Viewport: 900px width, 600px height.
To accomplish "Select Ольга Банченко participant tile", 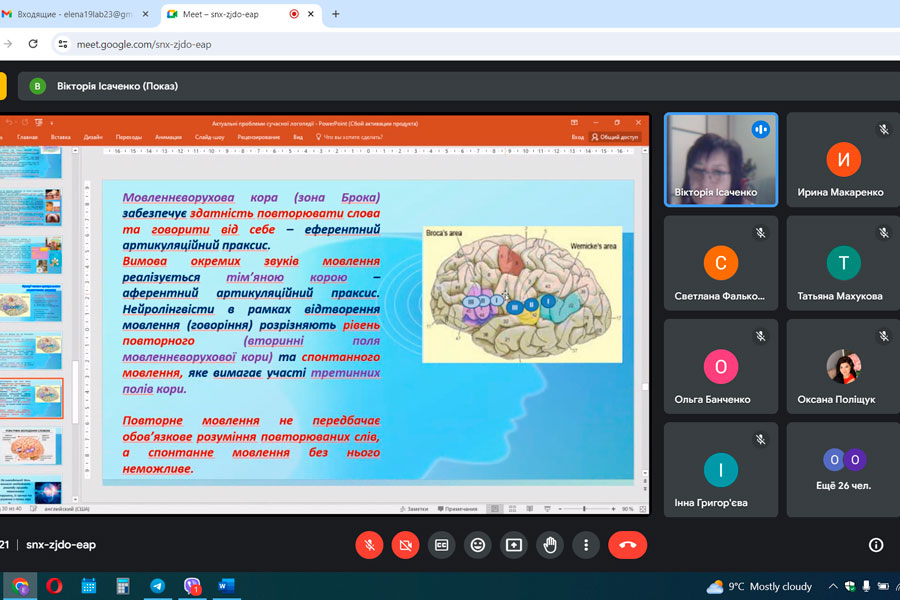I will pyautogui.click(x=721, y=366).
